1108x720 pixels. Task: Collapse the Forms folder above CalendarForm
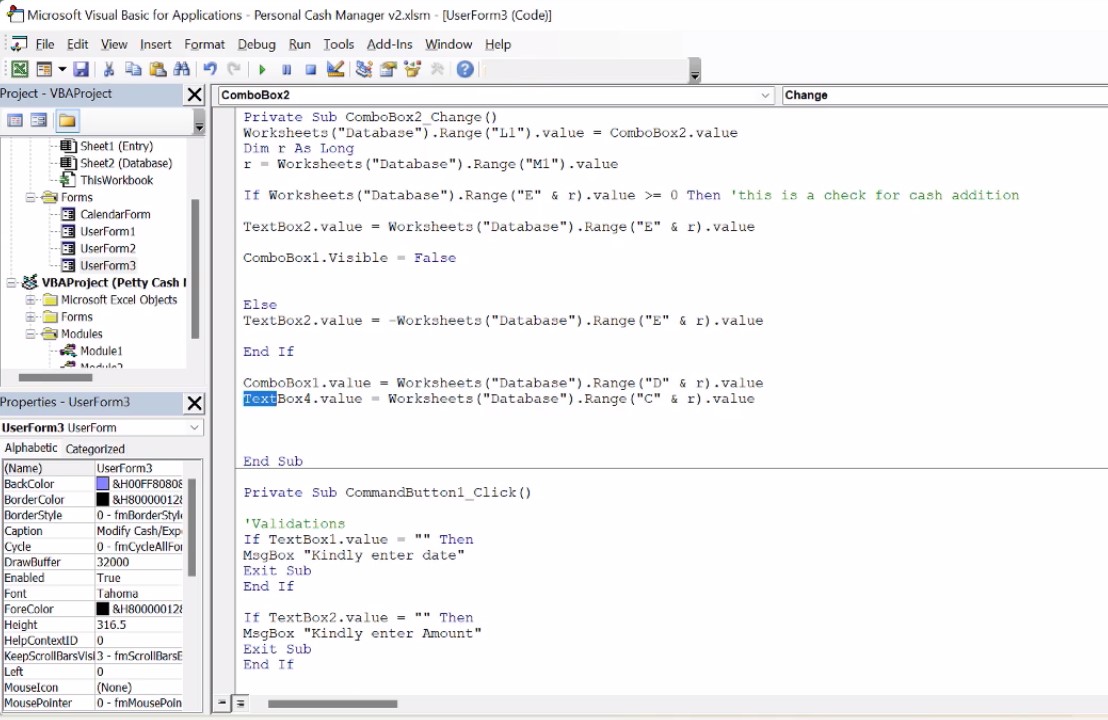(x=31, y=198)
